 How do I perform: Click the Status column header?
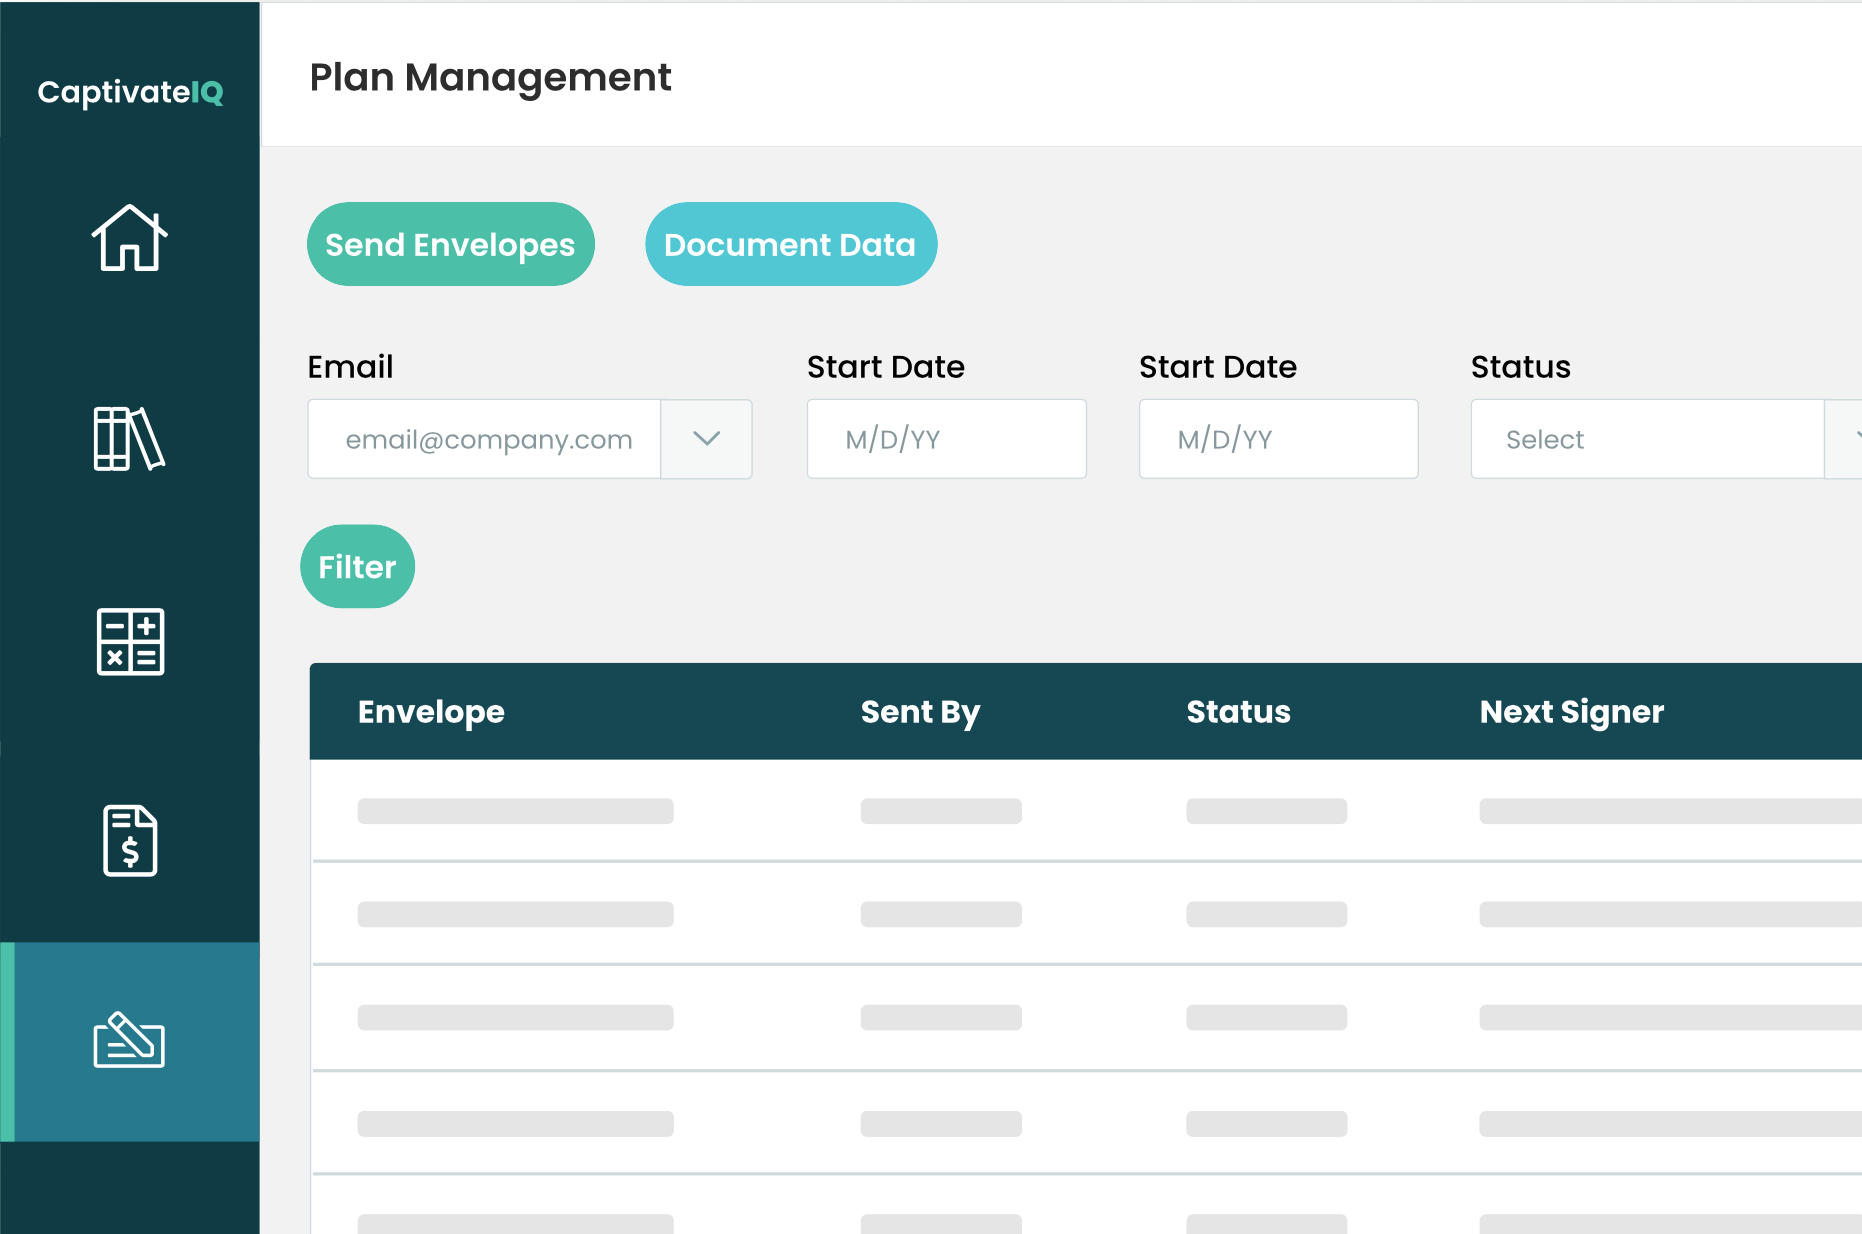pos(1238,711)
